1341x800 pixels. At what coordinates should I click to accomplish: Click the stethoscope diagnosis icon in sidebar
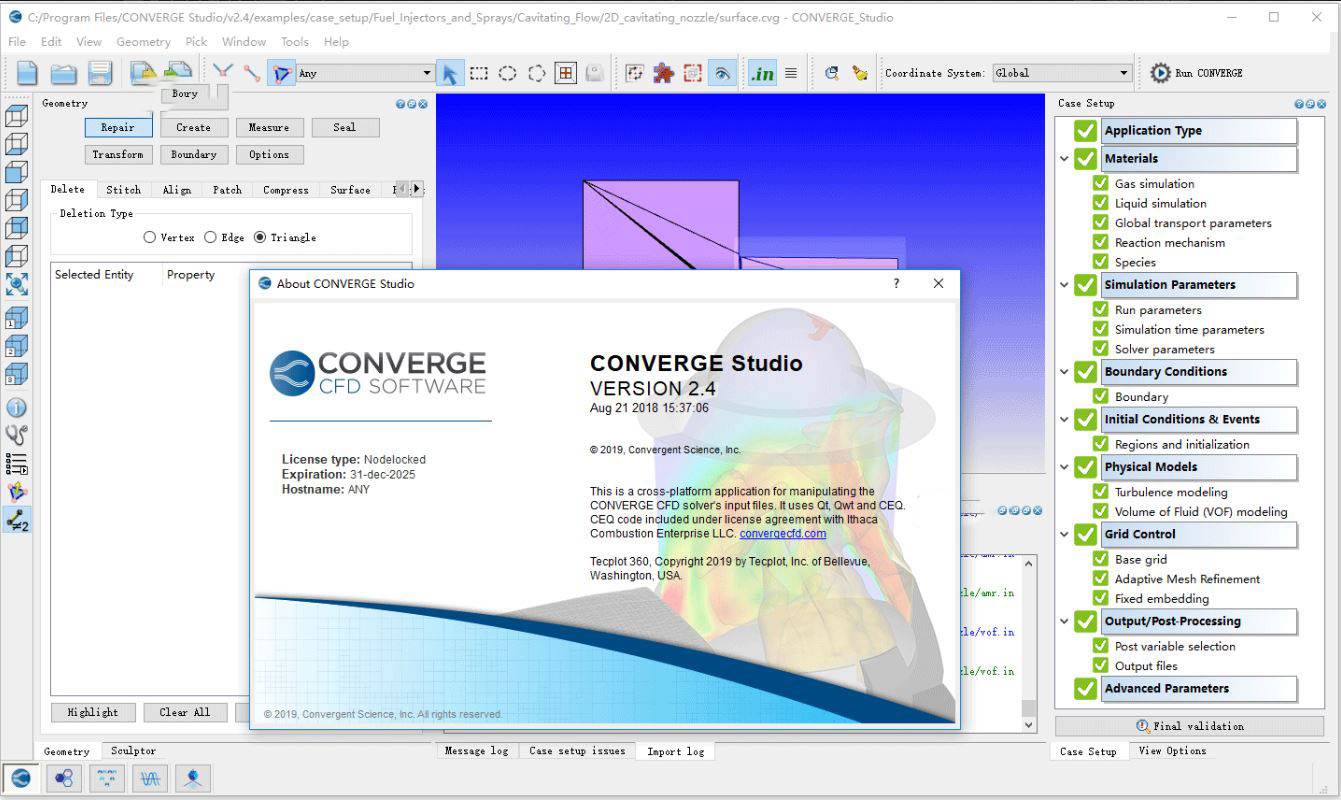click(16, 435)
